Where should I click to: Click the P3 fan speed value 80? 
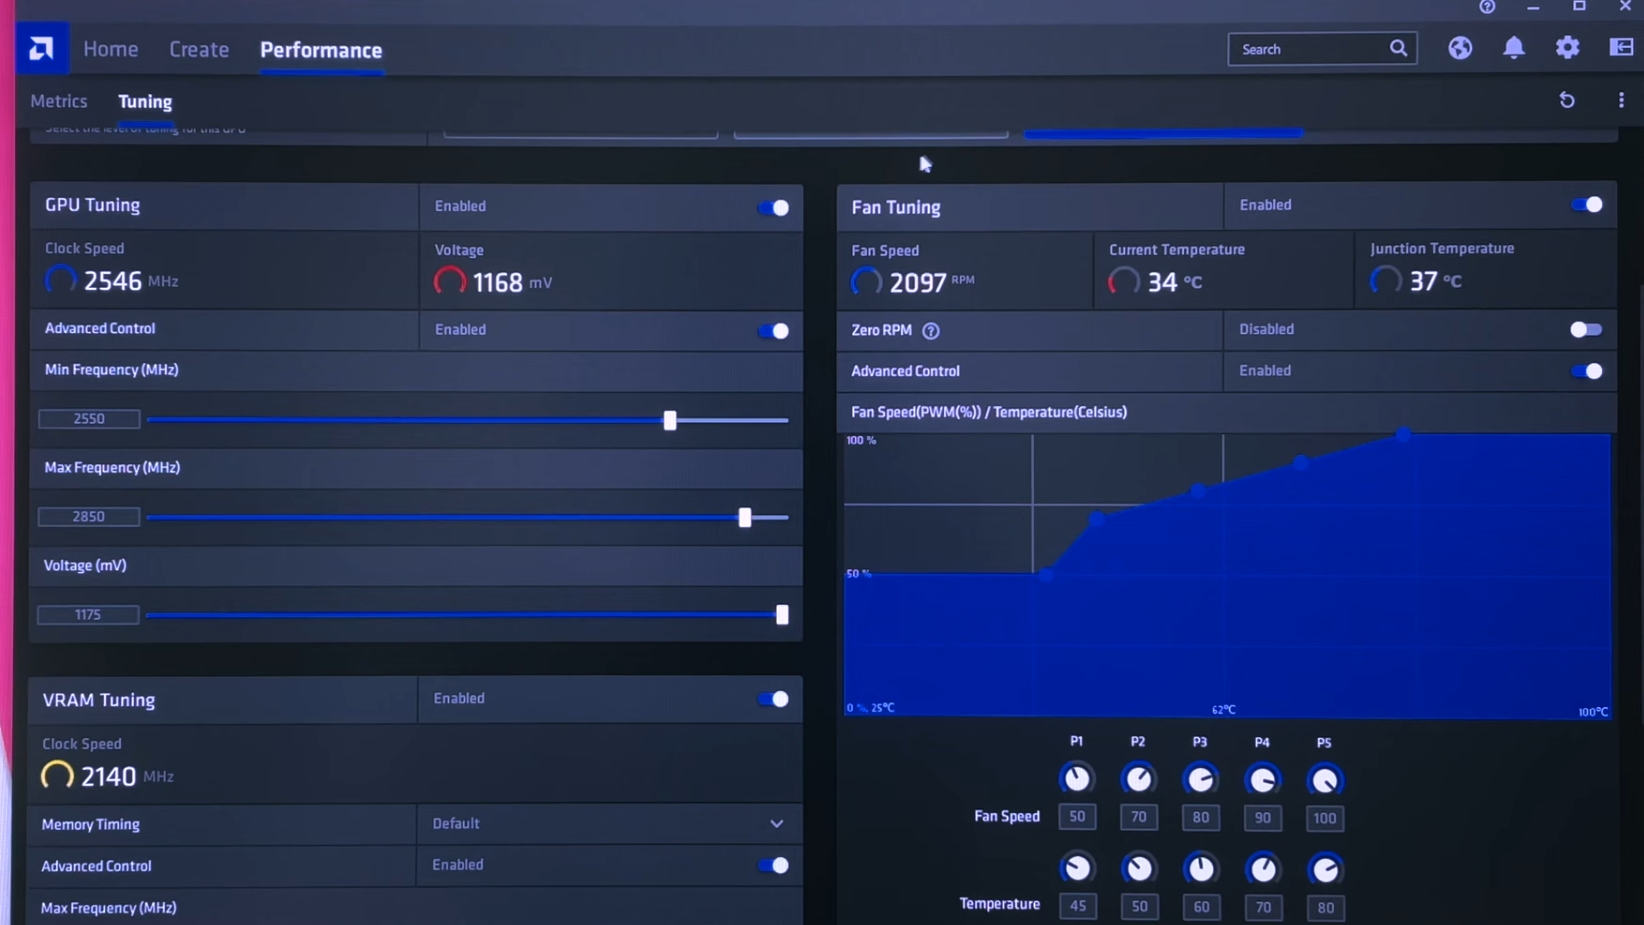1201,818
